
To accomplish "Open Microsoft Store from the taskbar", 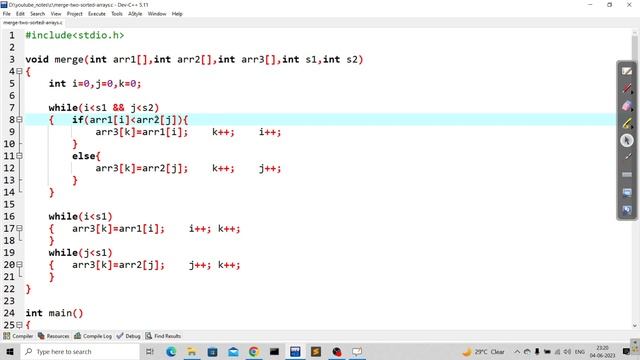I will click(213, 351).
